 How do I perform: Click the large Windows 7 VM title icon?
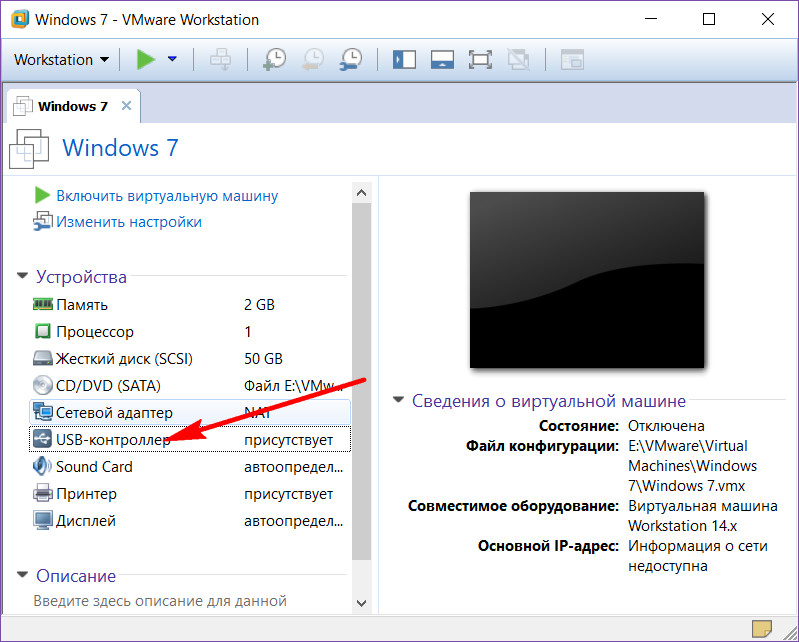29,149
